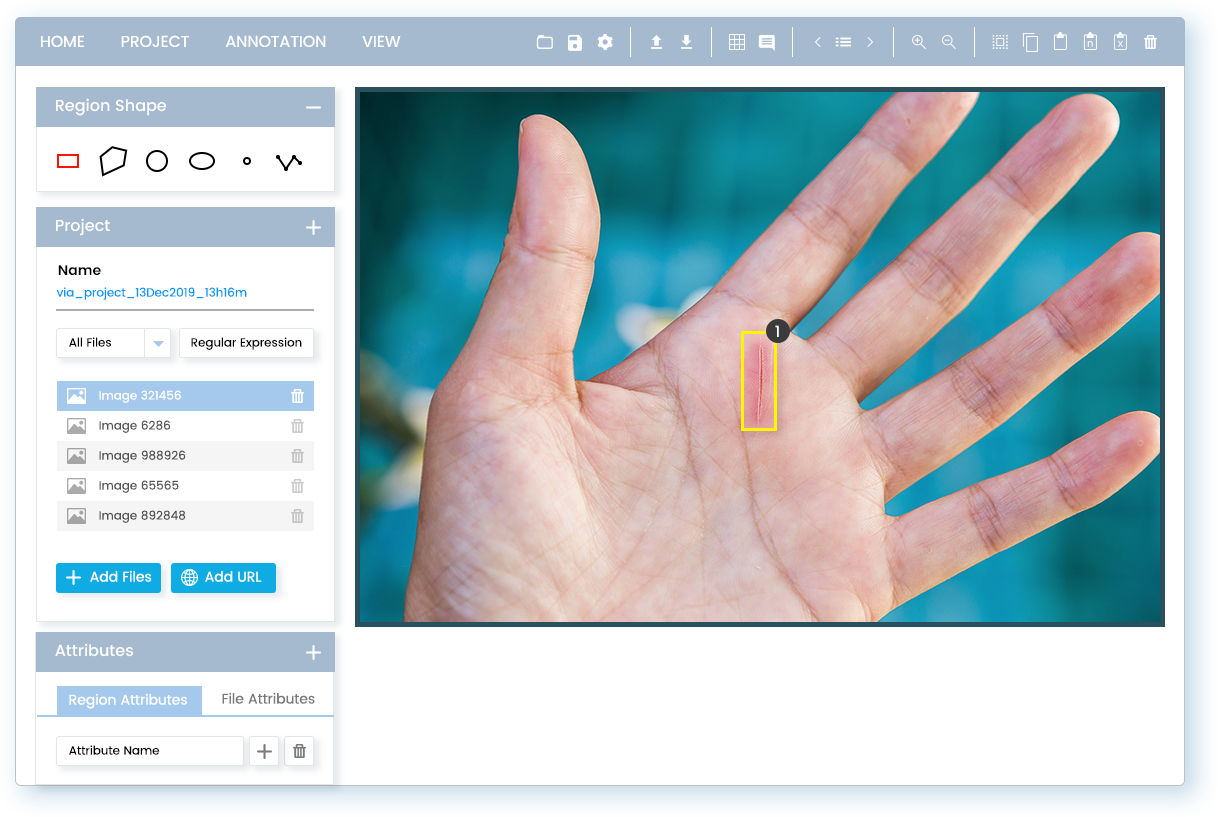Screen dimensions: 1218x817
Task: Toggle the image grid view icon
Action: pyautogui.click(x=737, y=42)
